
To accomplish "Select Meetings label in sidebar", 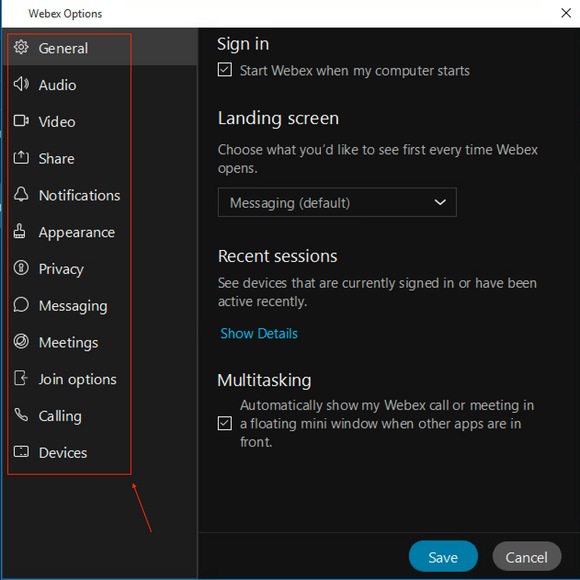I will coord(68,343).
